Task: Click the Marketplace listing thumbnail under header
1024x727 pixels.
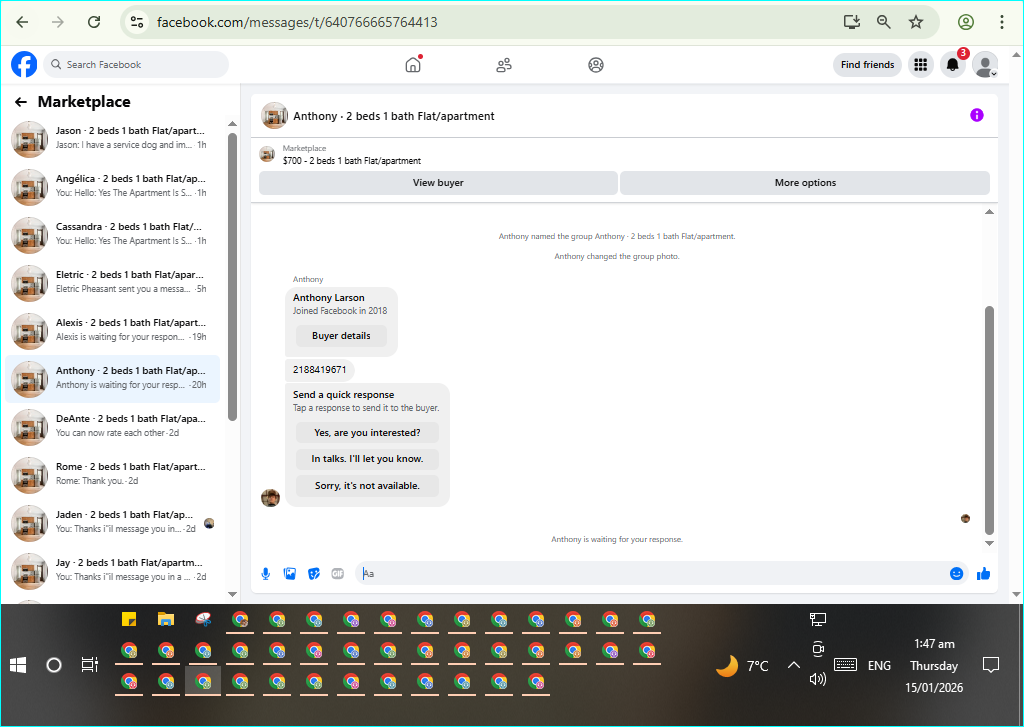Action: [x=267, y=154]
